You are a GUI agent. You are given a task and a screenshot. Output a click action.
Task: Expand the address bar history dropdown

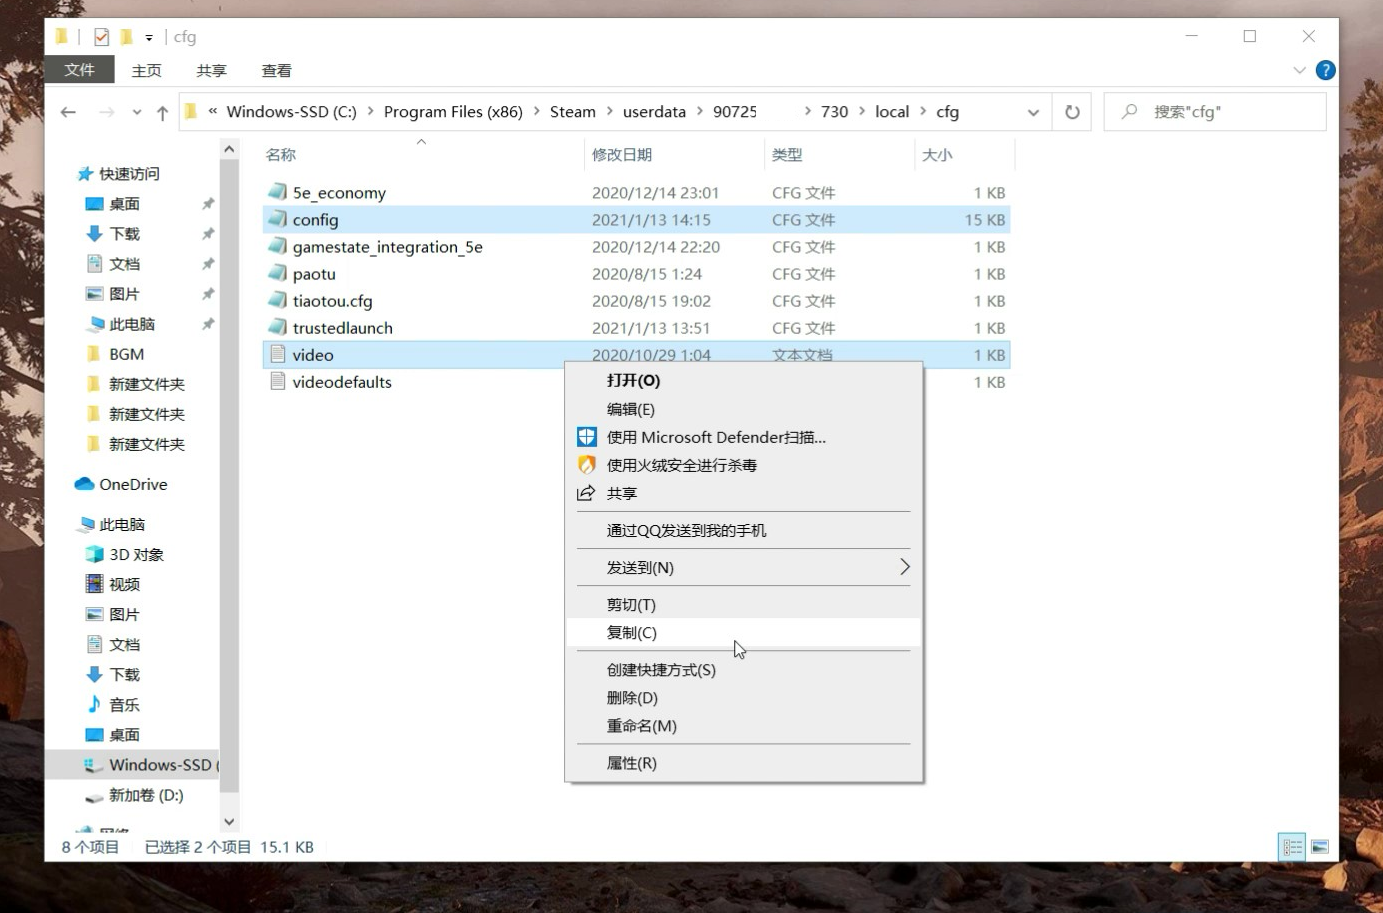pos(1033,113)
